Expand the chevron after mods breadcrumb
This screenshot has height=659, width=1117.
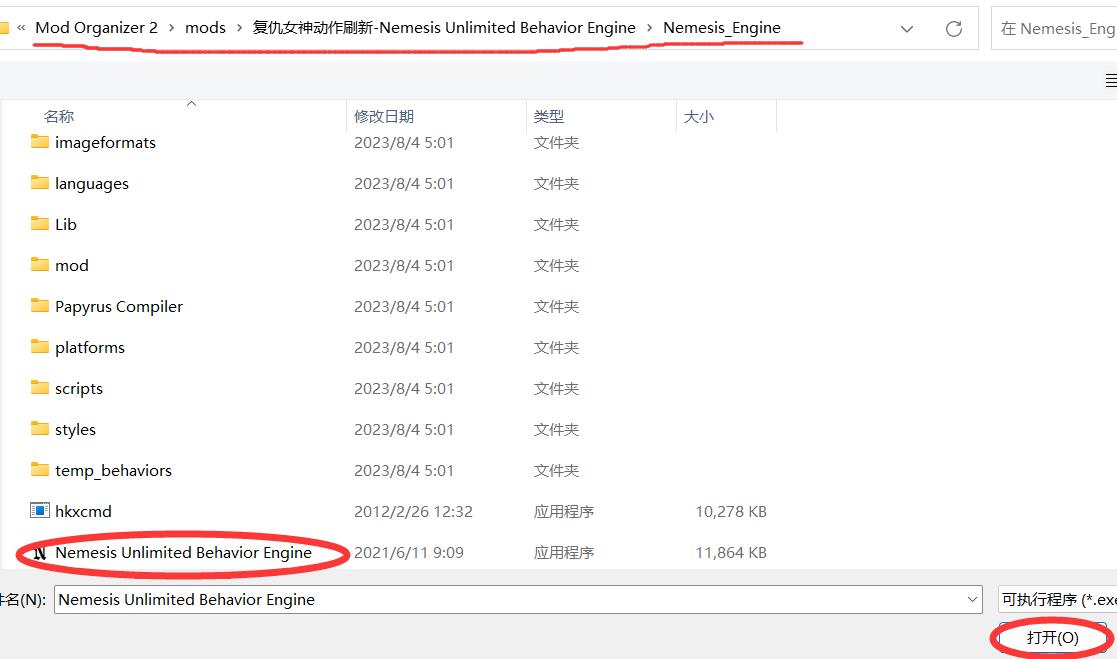[239, 28]
